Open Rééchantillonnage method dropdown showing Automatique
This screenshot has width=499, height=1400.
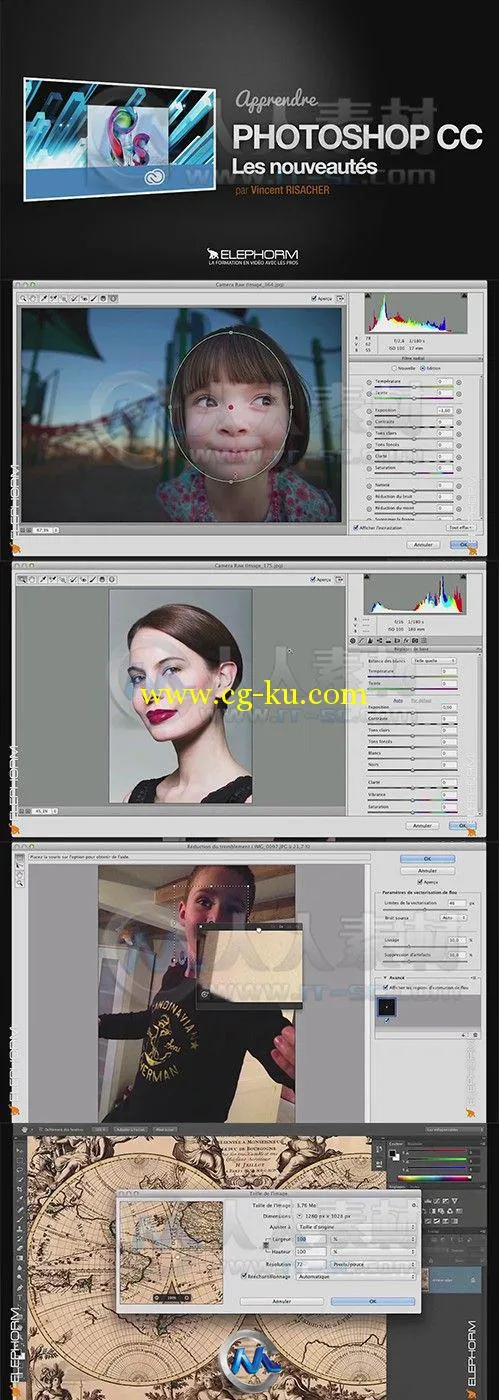point(356,1276)
